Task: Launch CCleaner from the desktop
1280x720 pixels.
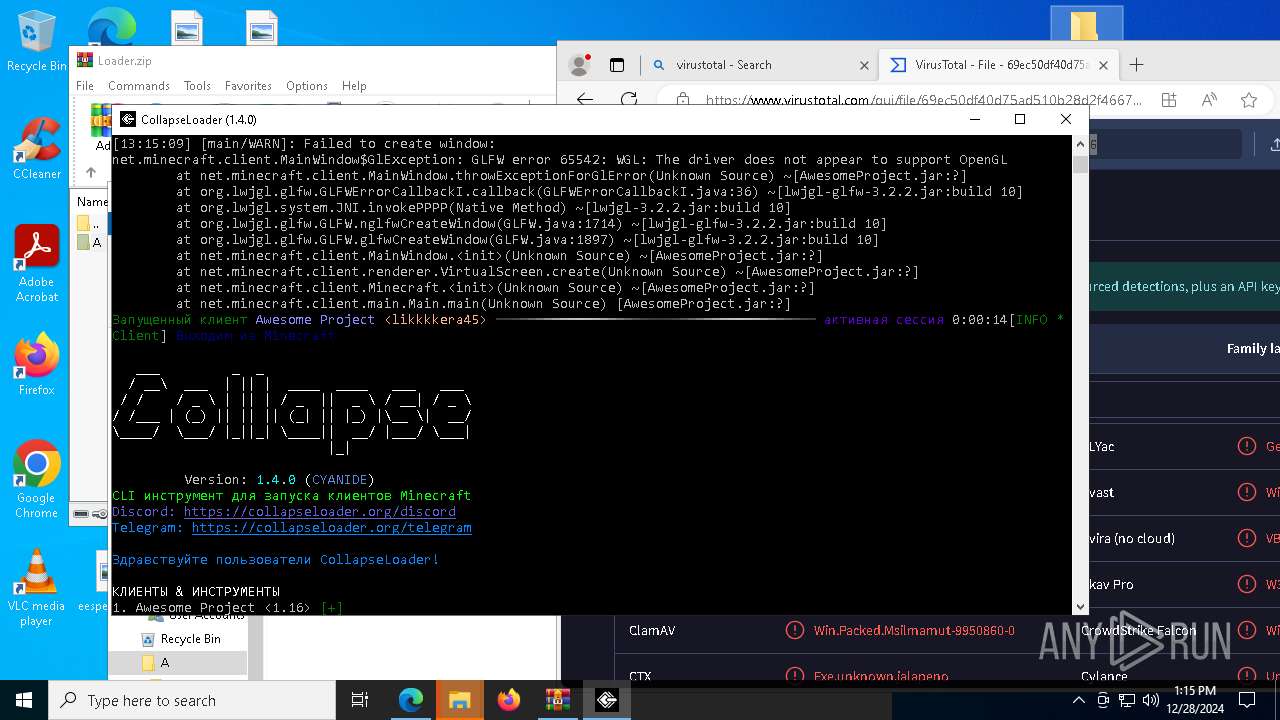Action: (36, 149)
